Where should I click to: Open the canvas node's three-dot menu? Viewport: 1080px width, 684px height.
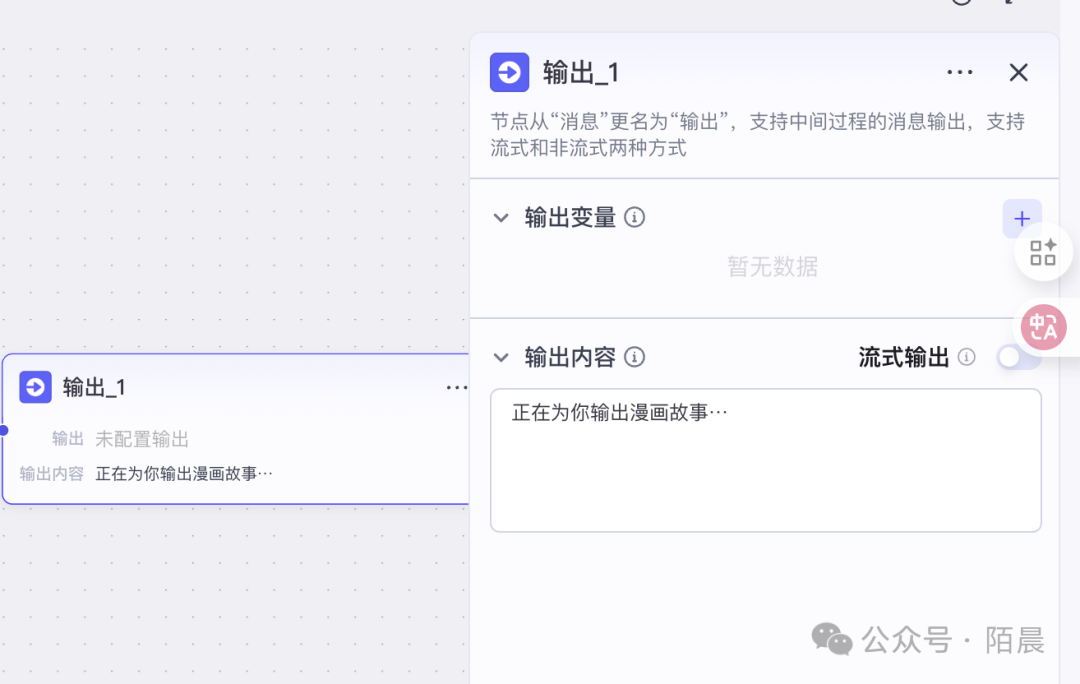(456, 387)
